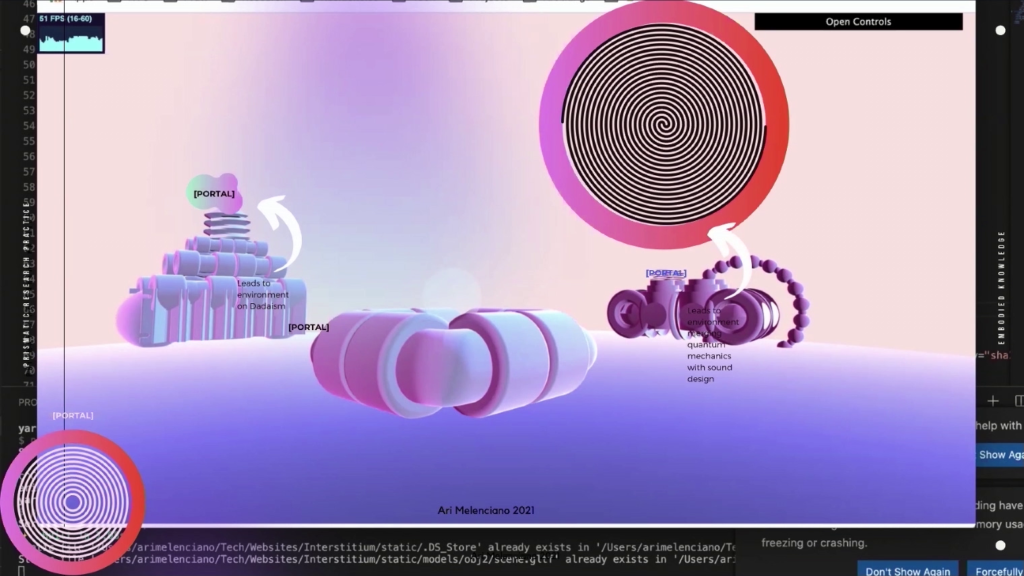Image resolution: width=1024 pixels, height=576 pixels.
Task: Click the 'Ari Melenciano 2021' credit text
Action: pos(486,510)
